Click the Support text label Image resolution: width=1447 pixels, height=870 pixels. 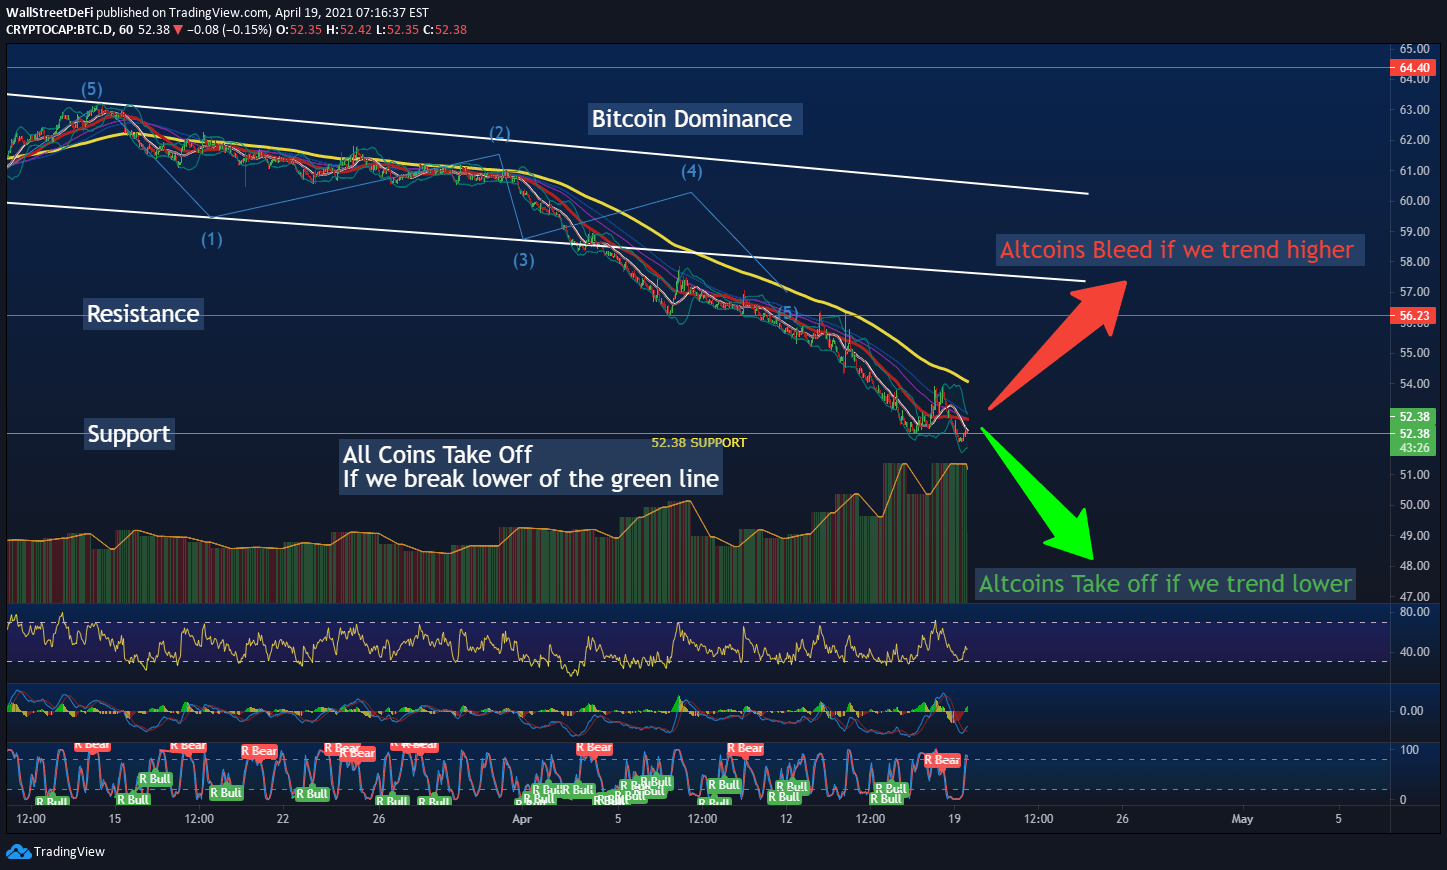click(129, 434)
